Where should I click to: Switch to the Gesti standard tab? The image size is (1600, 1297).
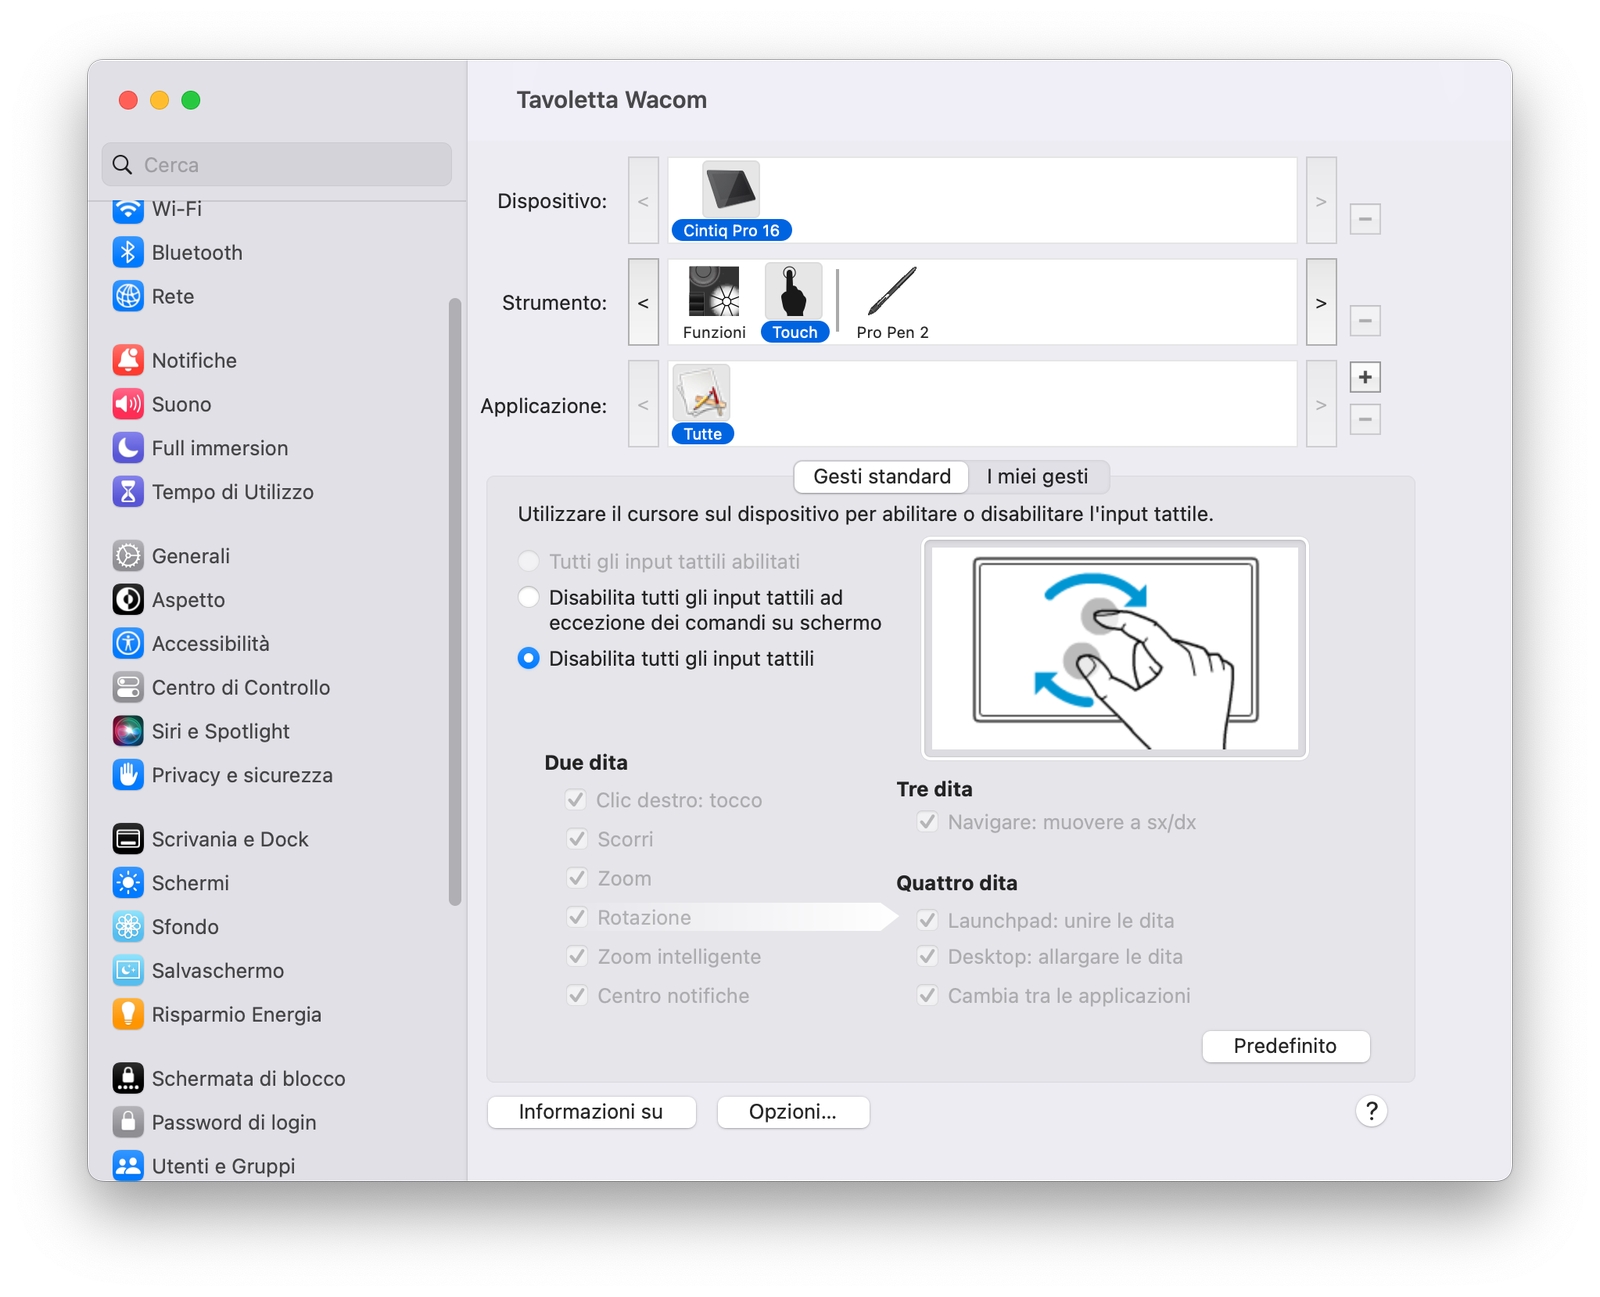881,477
